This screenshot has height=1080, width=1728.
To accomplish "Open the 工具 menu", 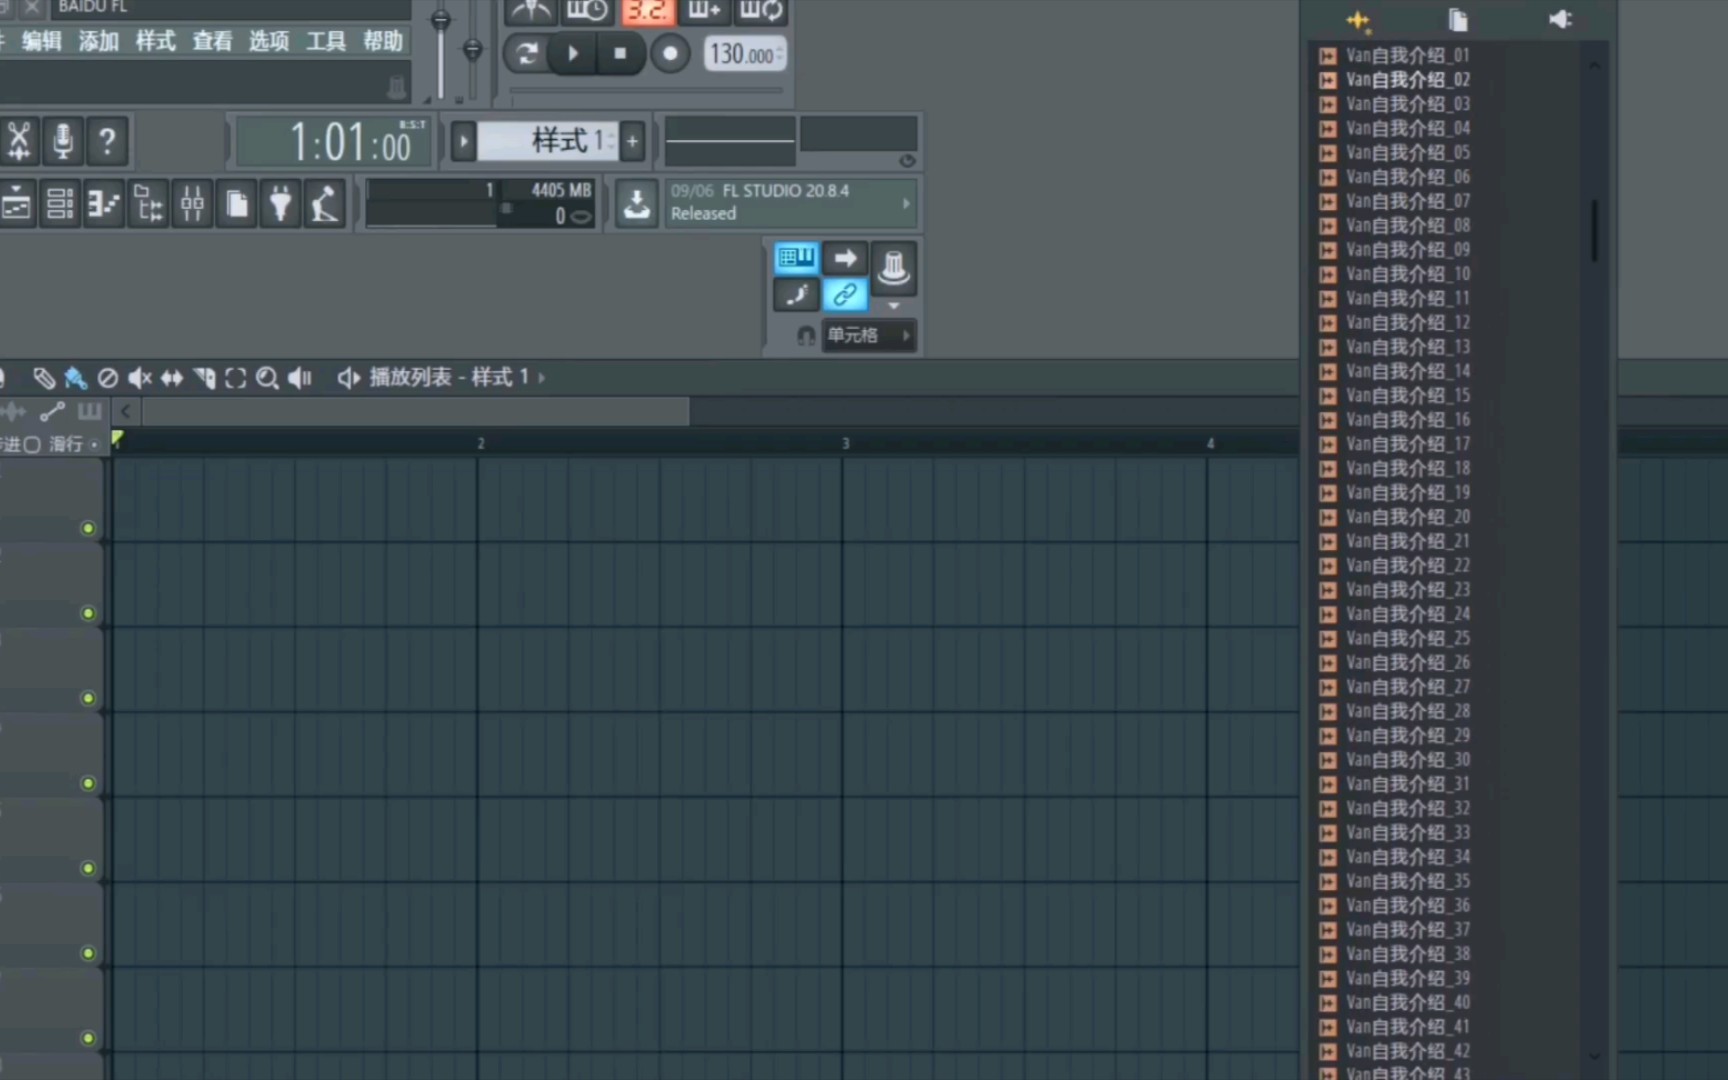I will coord(326,41).
